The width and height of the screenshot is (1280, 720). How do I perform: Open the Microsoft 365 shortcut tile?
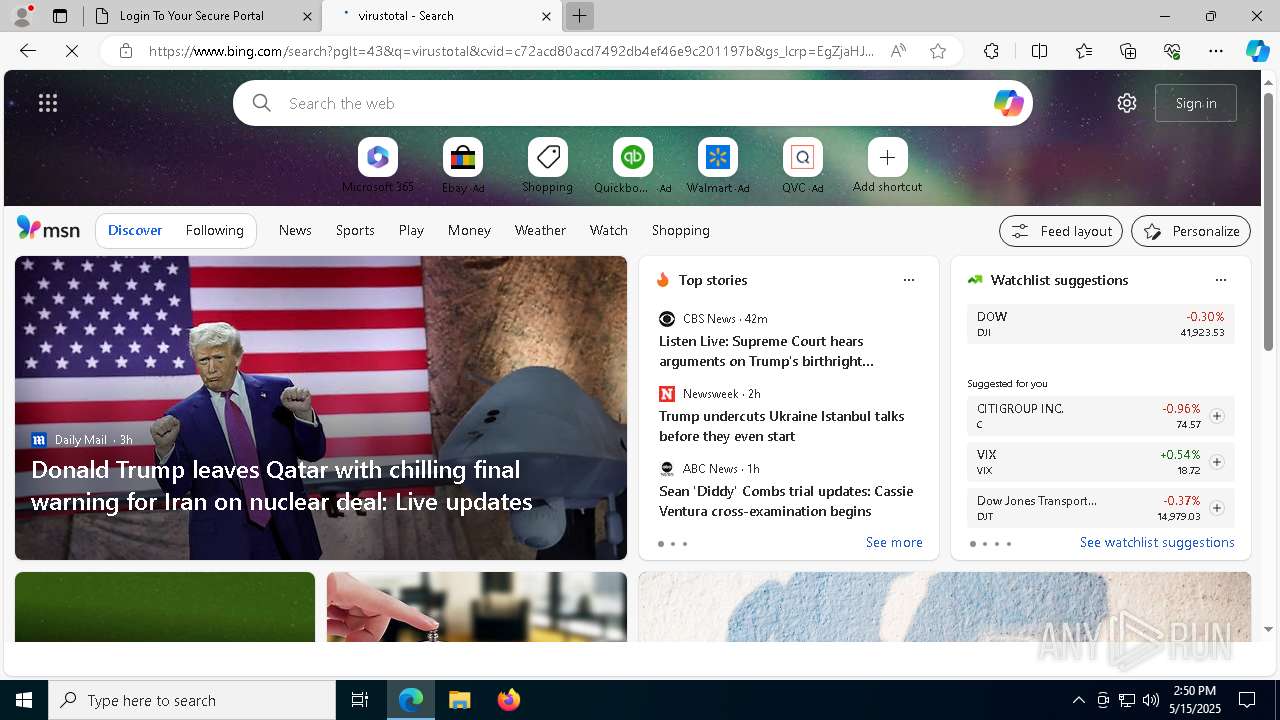[x=378, y=166]
